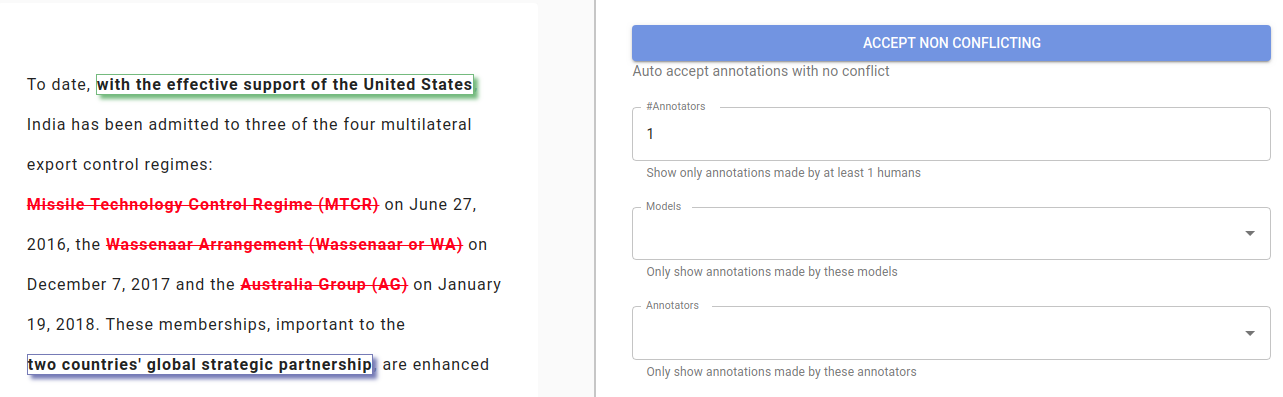Select green-boxed "with the effective support" annotation
Screen dimensions: 1283x397
285,85
